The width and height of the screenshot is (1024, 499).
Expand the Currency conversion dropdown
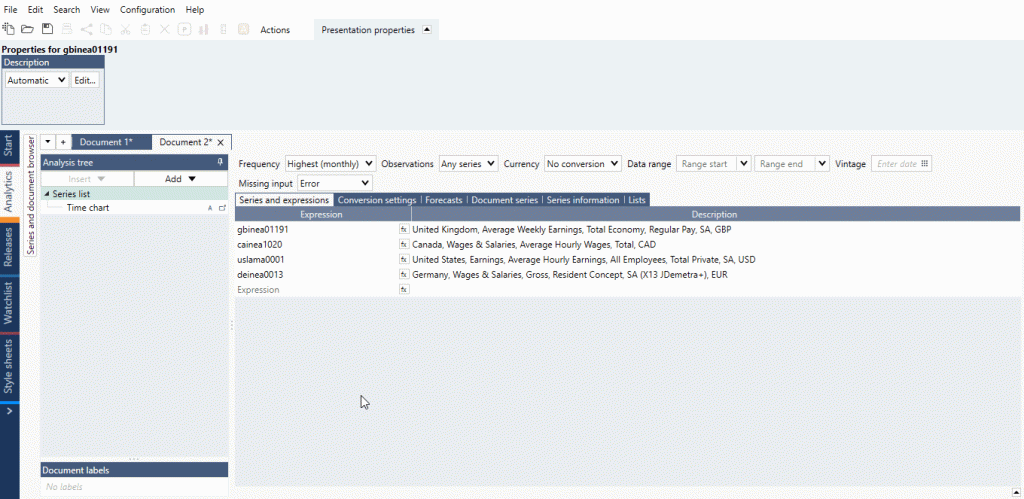pyautogui.click(x=581, y=164)
